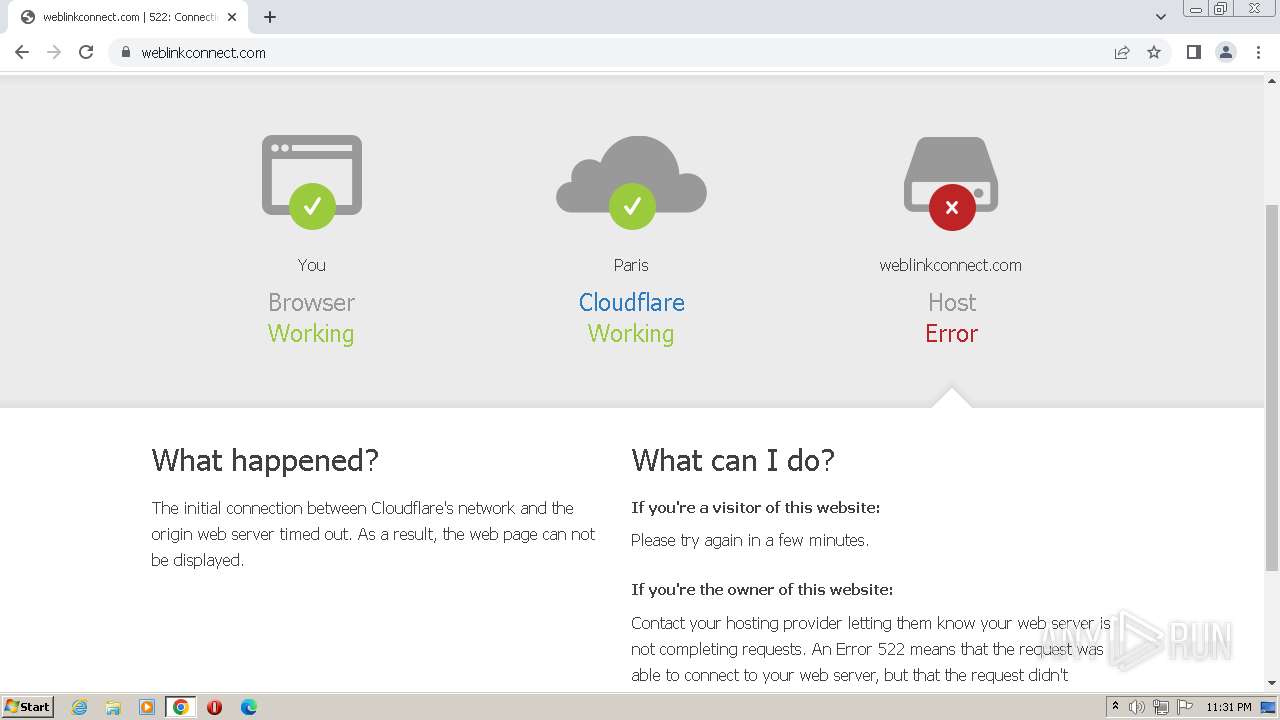This screenshot has height=720, width=1280.
Task: Open Microsoft Edge from taskbar
Action: click(249, 707)
